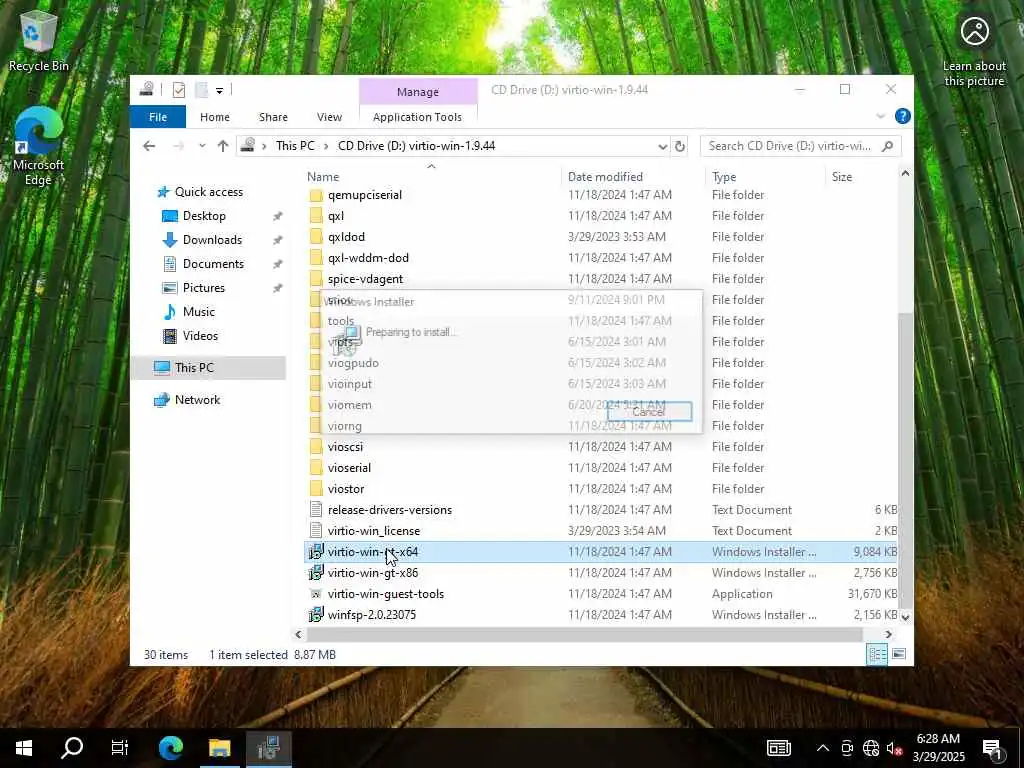Select the virtio-win-gt-x64 installer icon

(x=316, y=552)
